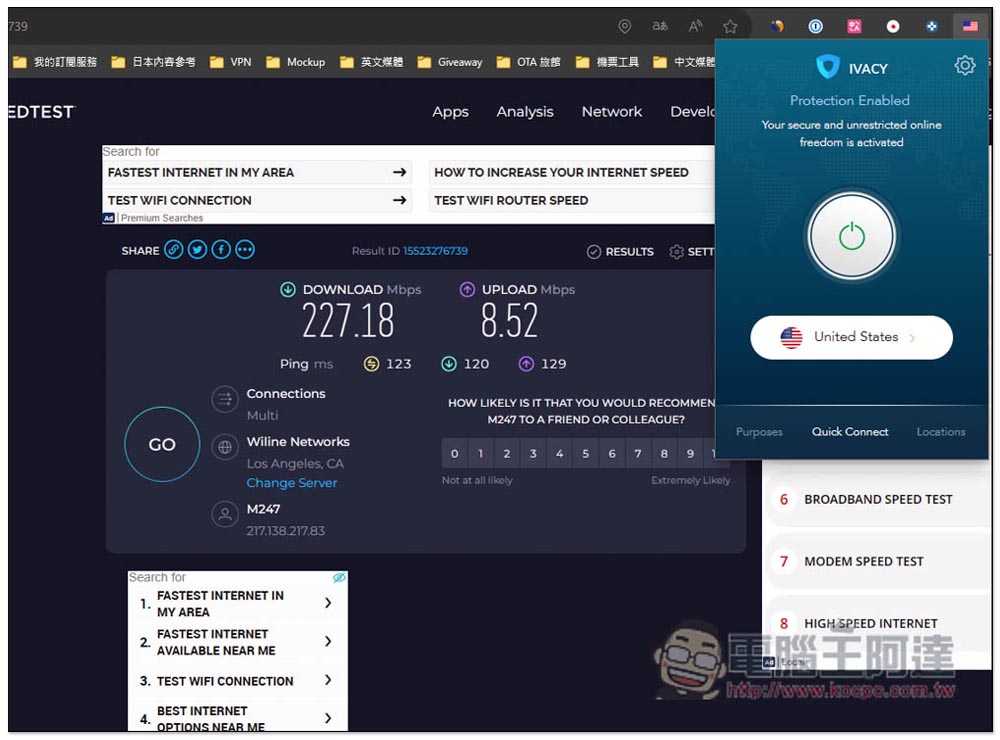Image resolution: width=1000 pixels, height=740 pixels.
Task: Click the upload ping icon showing 129
Action: pyautogui.click(x=526, y=364)
